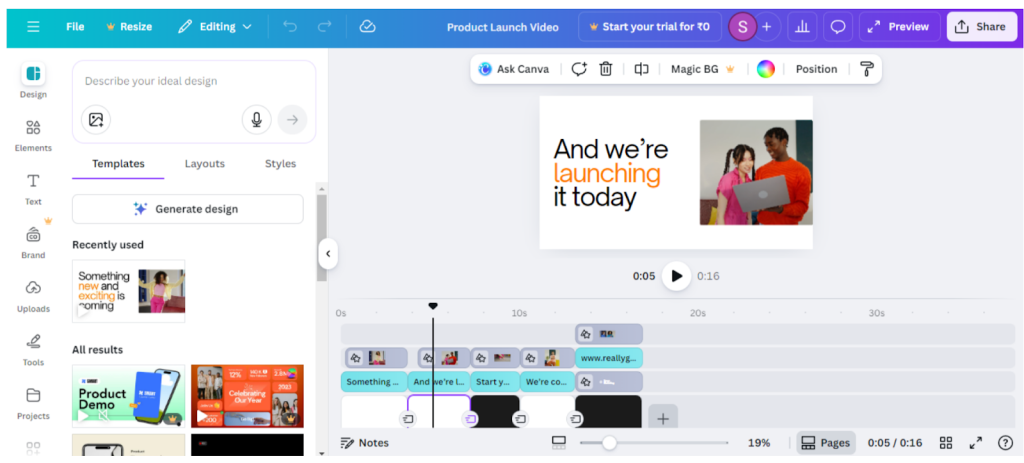The width and height of the screenshot is (1024, 463).
Task: Open Ask Canva assistant
Action: click(x=514, y=69)
